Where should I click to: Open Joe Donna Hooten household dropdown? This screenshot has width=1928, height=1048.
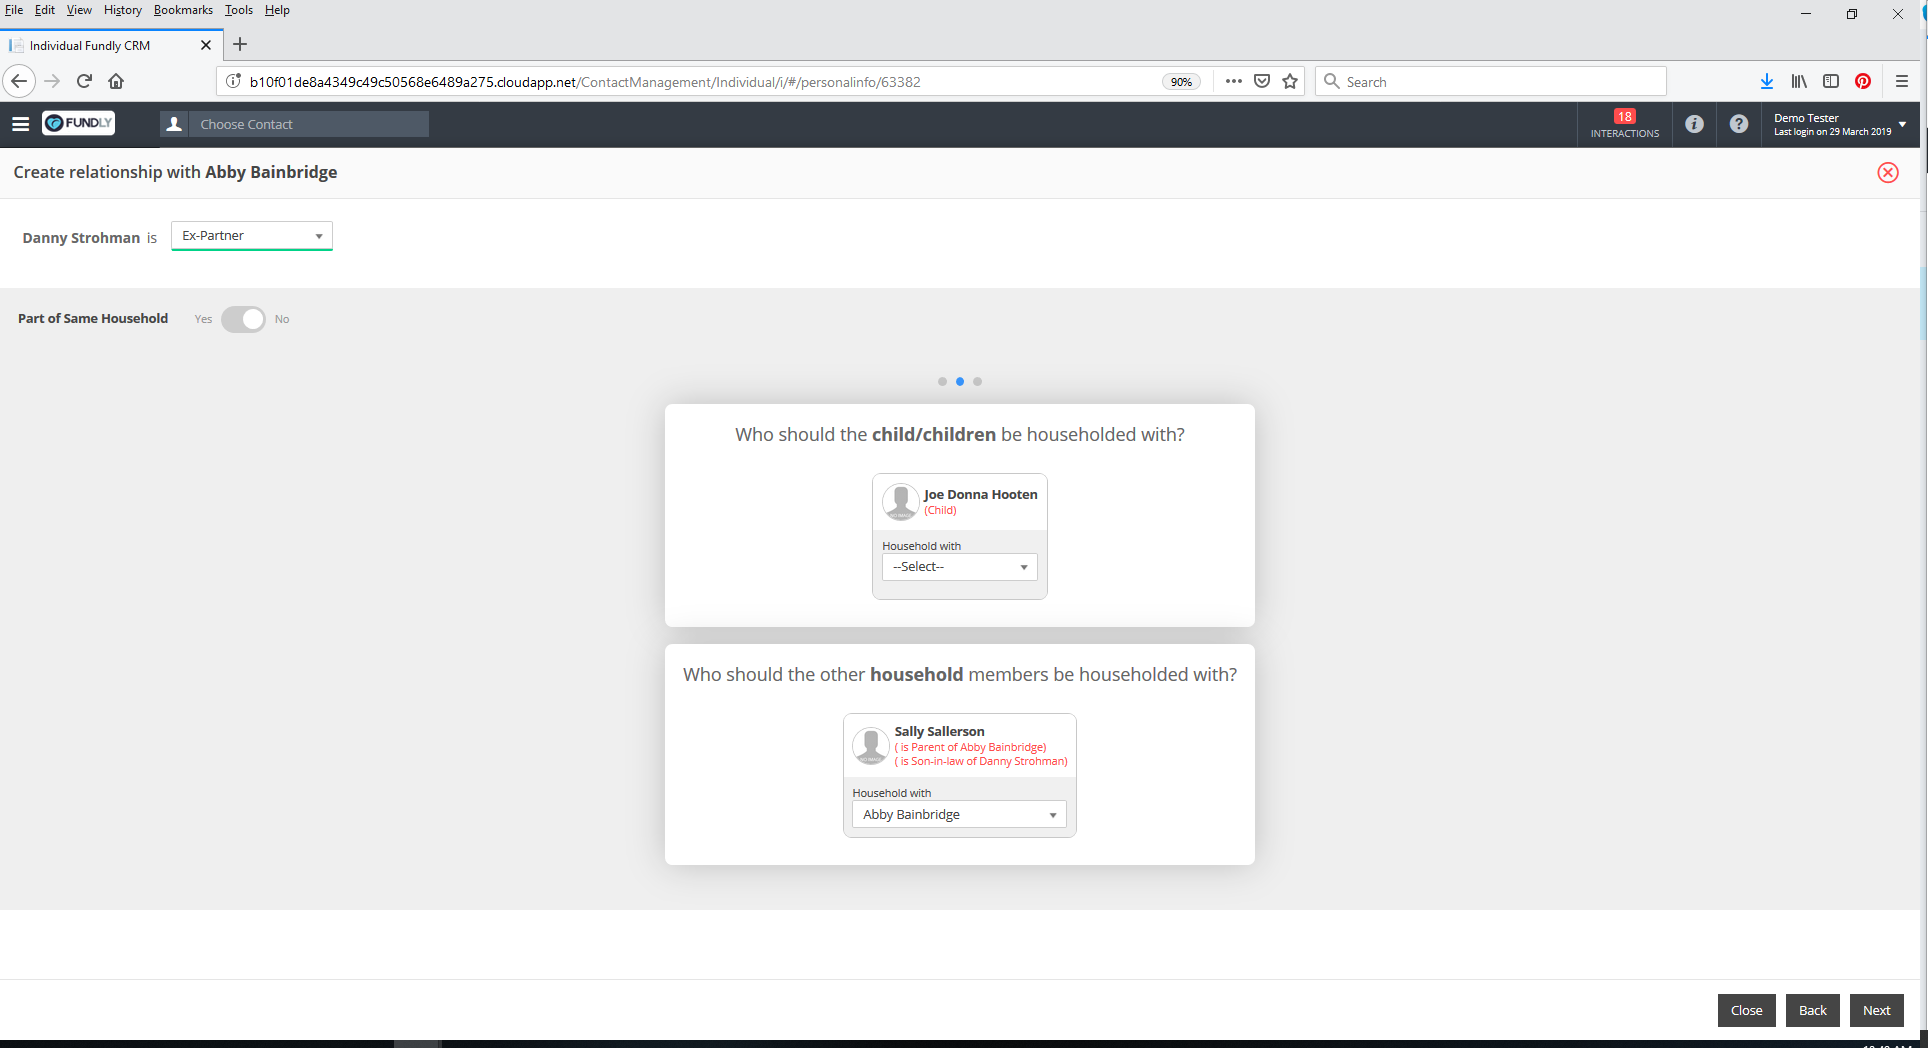(960, 567)
